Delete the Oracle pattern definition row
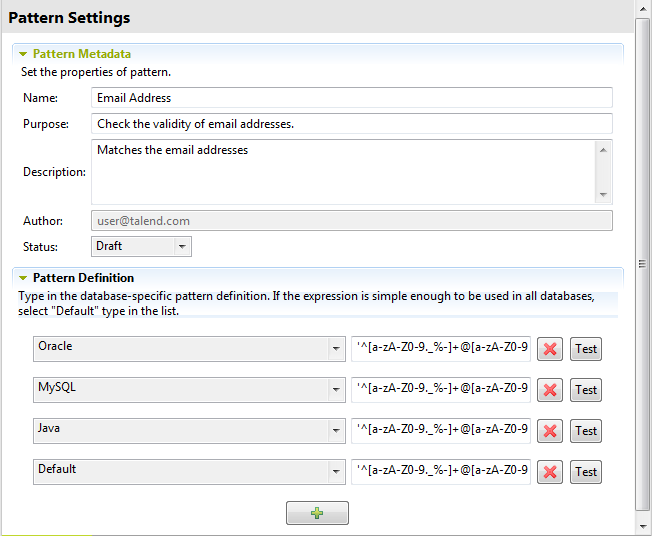Viewport: 652px width, 536px height. tap(550, 349)
